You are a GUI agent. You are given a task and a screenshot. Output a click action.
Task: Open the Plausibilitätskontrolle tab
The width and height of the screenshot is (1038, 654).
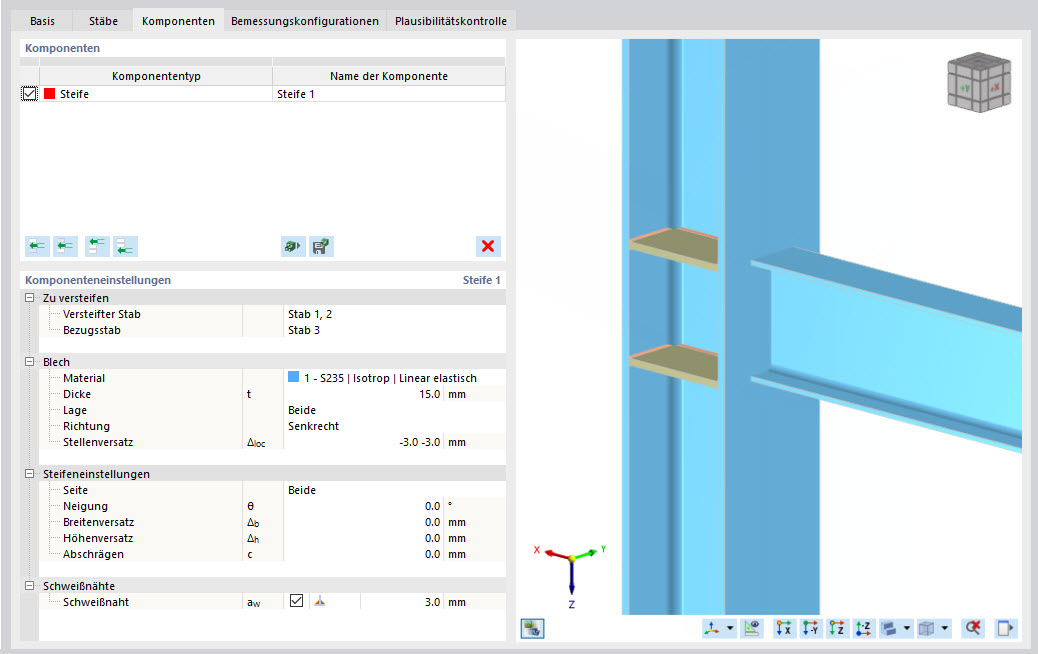click(x=451, y=21)
